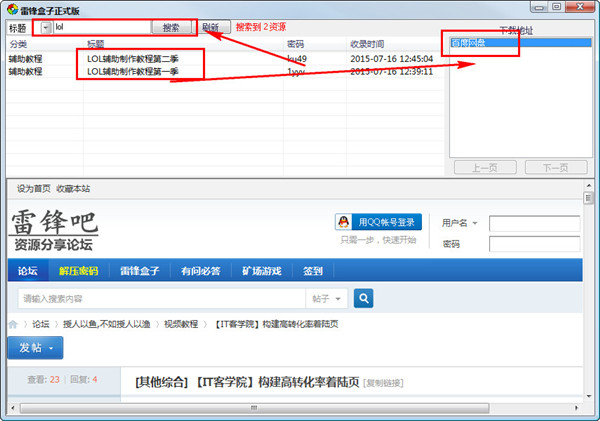Click the blue magnifier search icon
This screenshot has height=421, width=600.
click(x=364, y=299)
